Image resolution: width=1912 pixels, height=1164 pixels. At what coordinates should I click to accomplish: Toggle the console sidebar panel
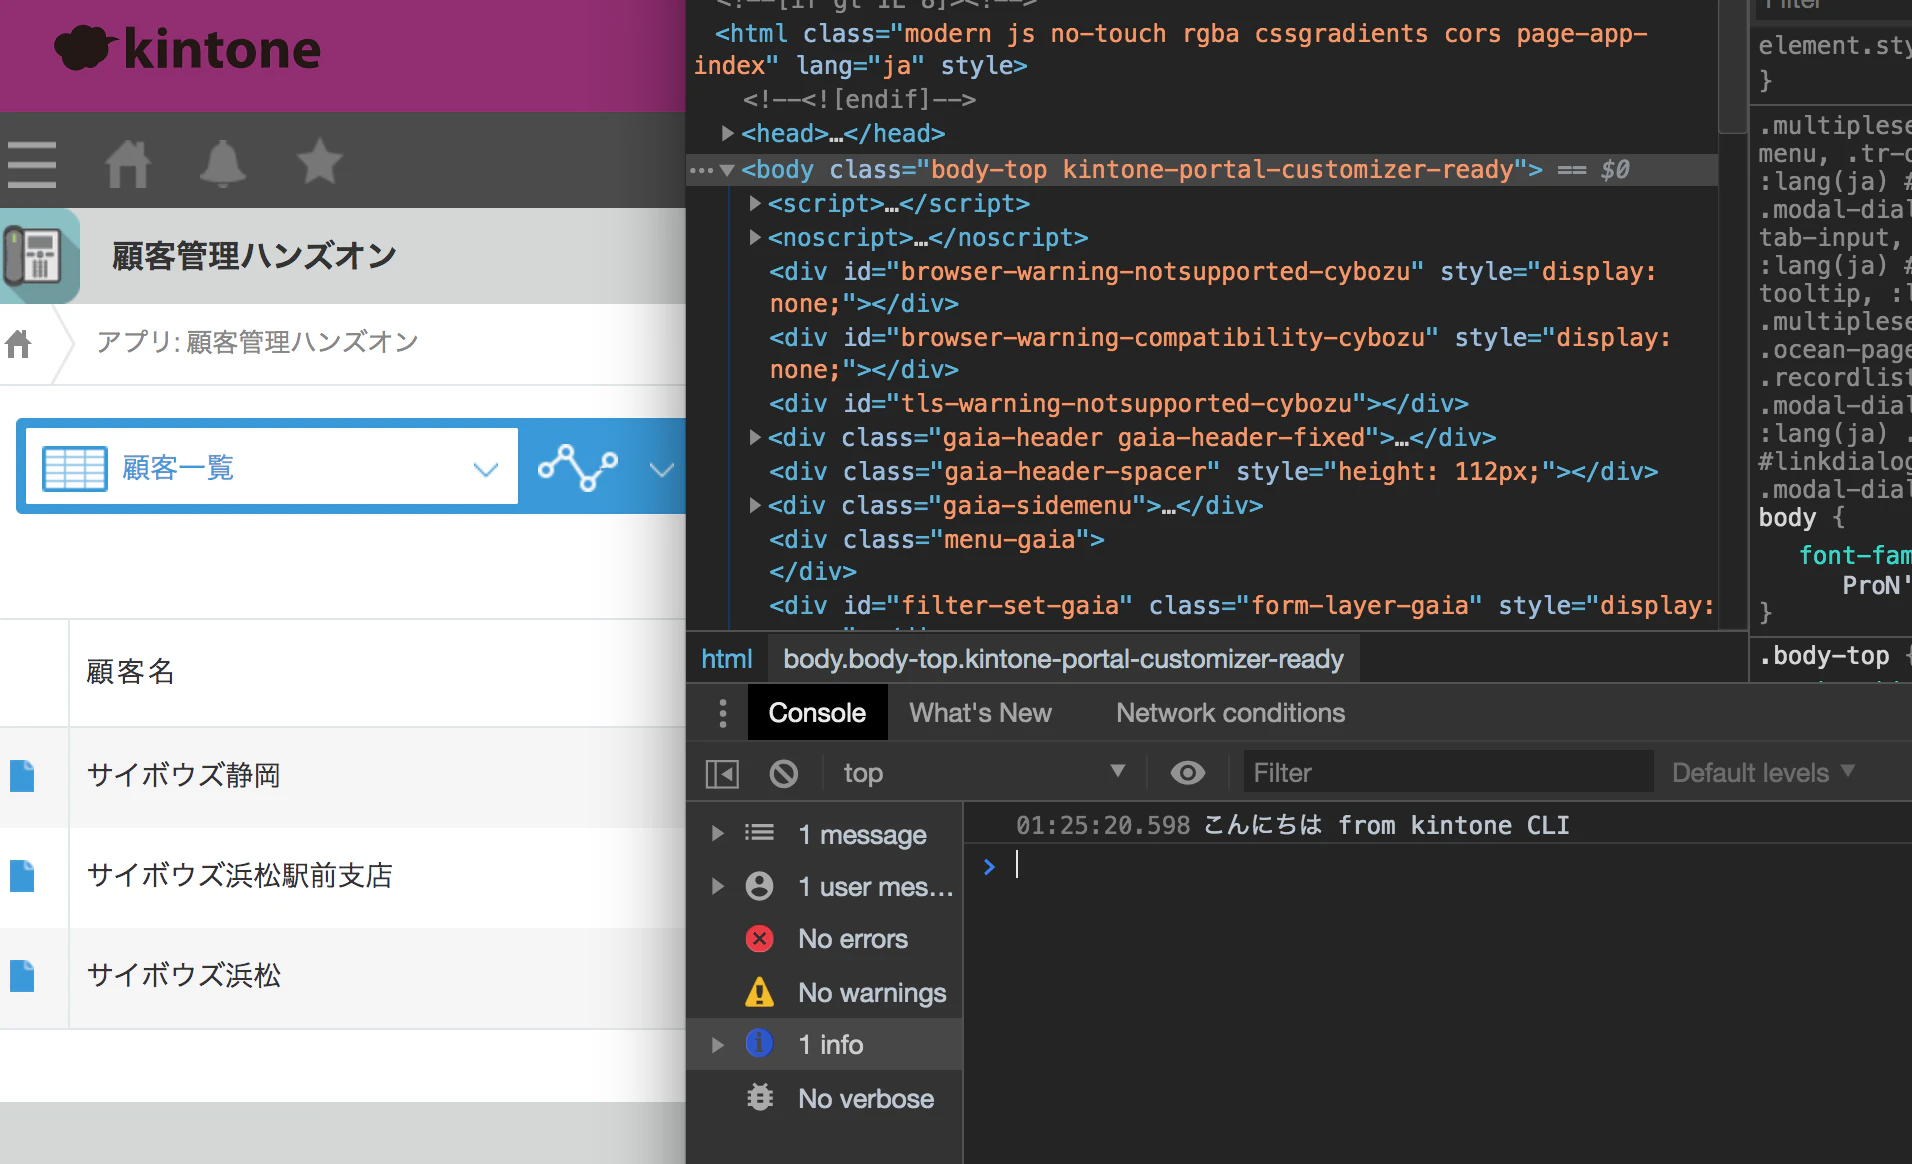722,773
